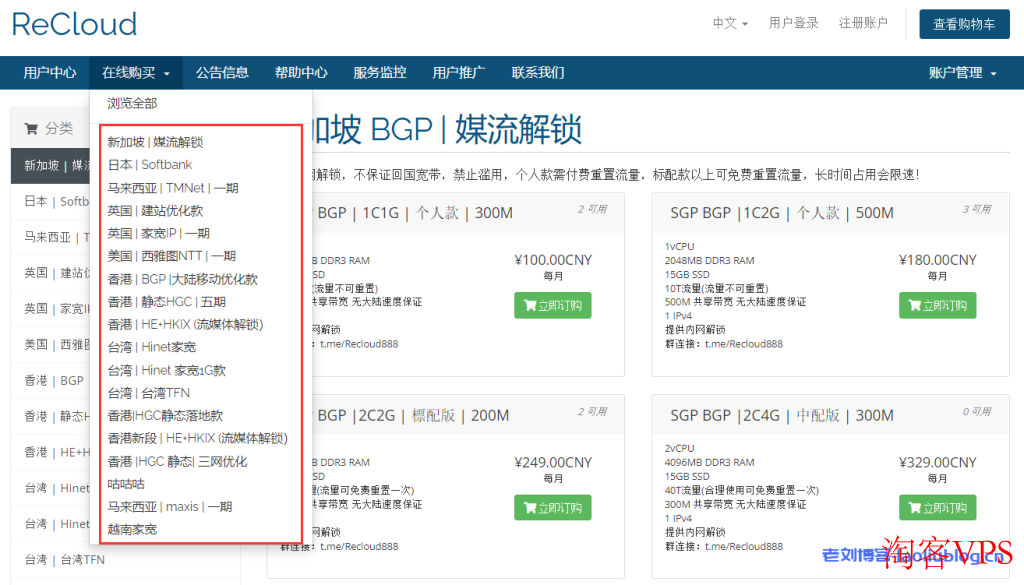1024x585 pixels.
Task: Open 用户推广 in the navigation bar
Action: pyautogui.click(x=458, y=72)
